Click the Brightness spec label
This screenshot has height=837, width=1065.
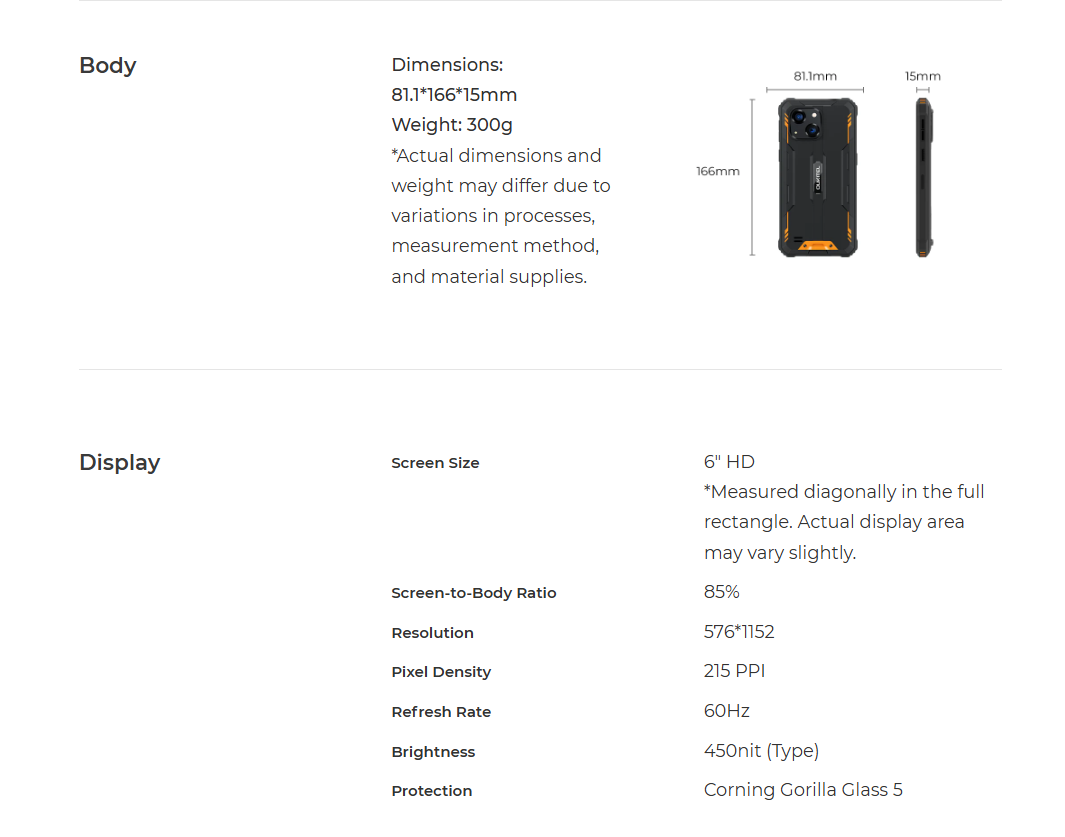pos(433,752)
